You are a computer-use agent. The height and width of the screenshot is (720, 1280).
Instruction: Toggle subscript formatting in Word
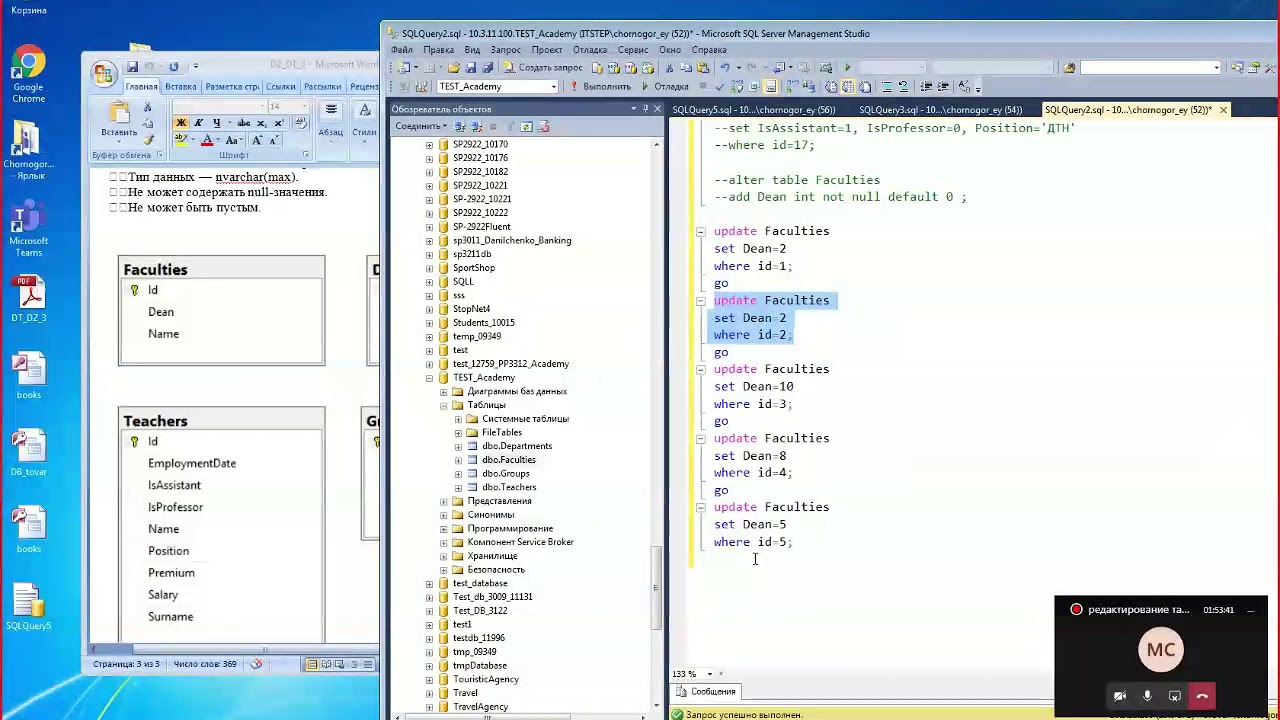point(261,123)
